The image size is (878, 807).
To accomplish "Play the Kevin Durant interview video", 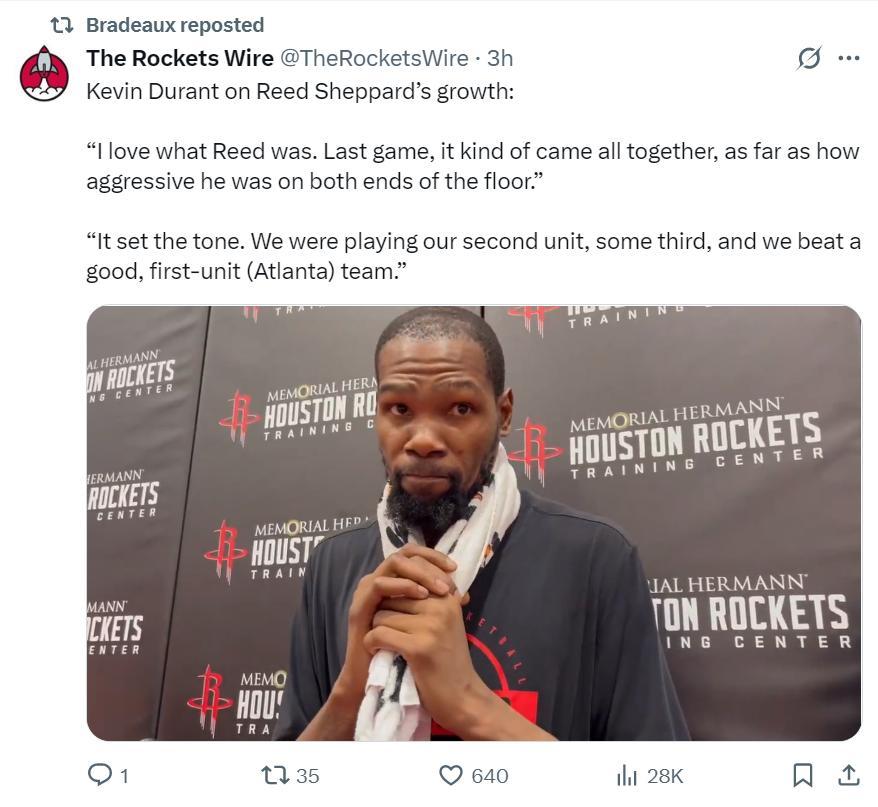I will coord(473,523).
